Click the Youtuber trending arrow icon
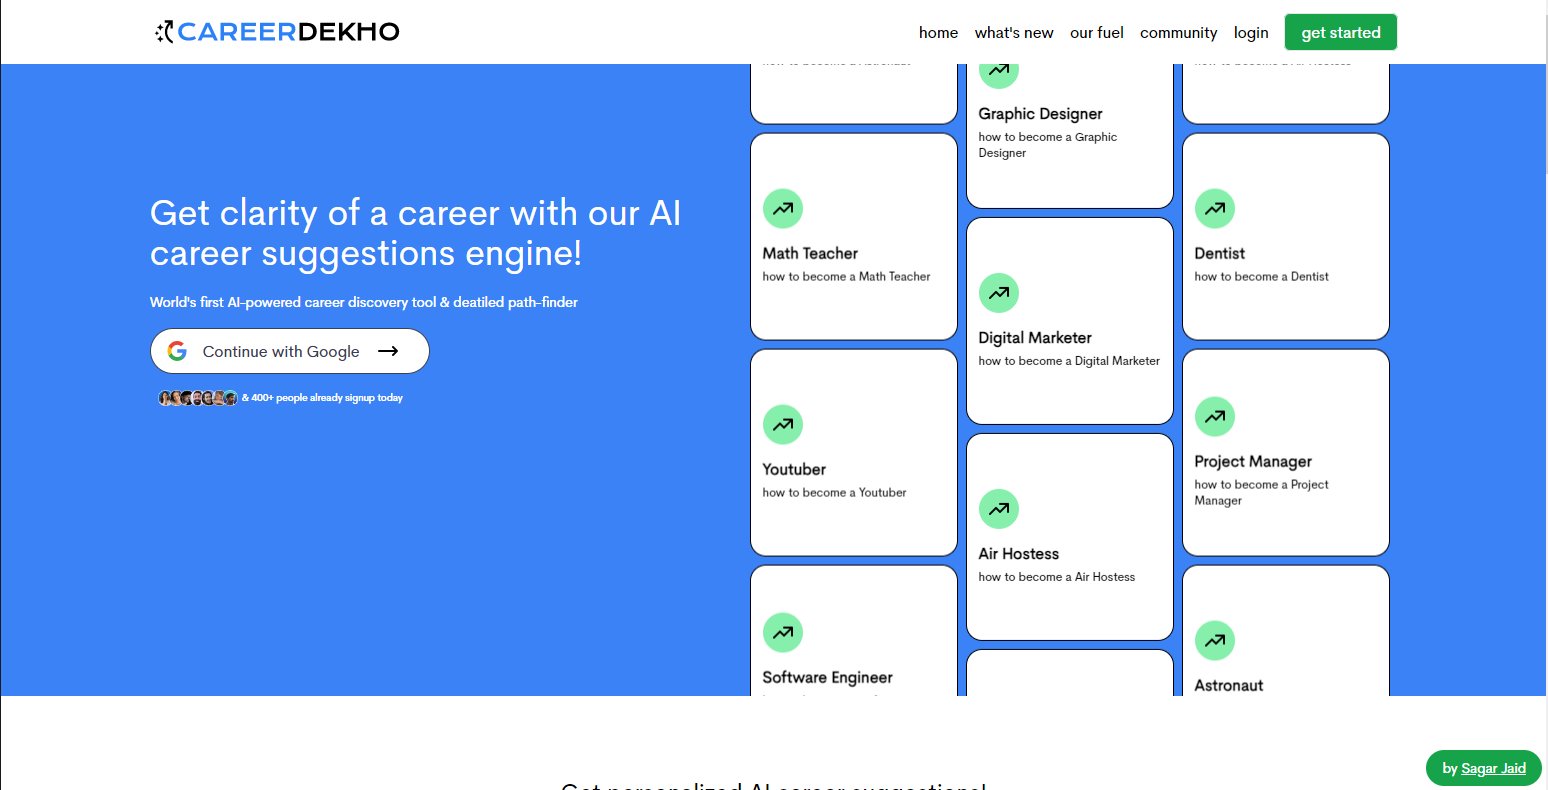 (x=783, y=425)
